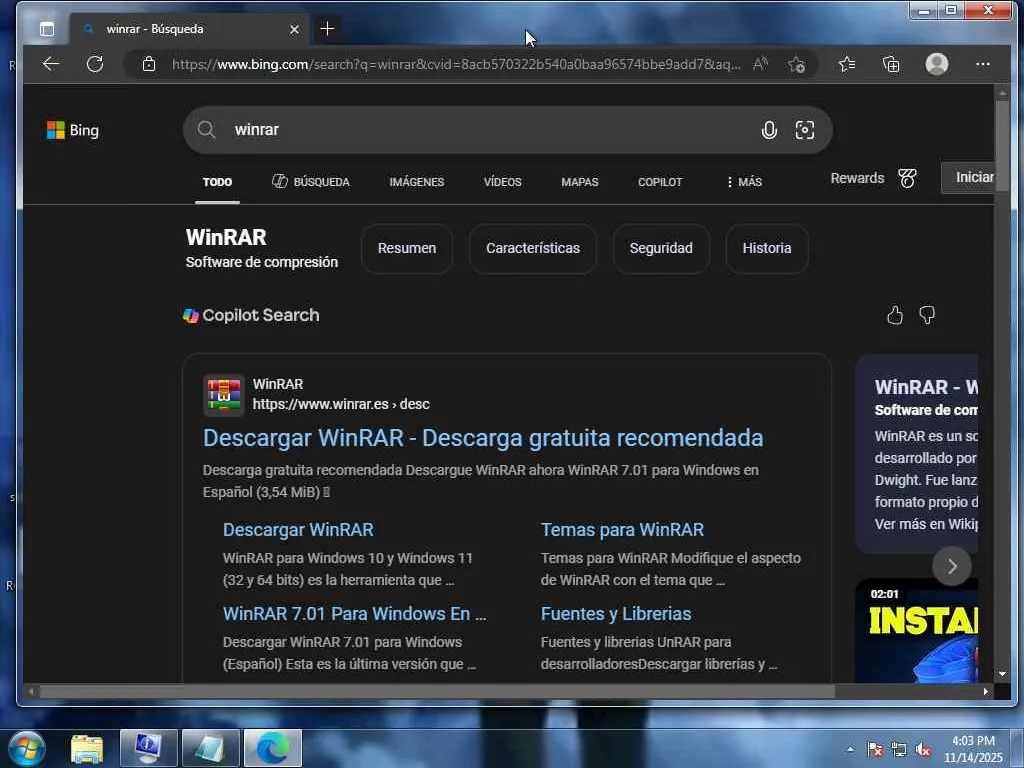
Task: Add this page to favorites
Action: click(796, 64)
